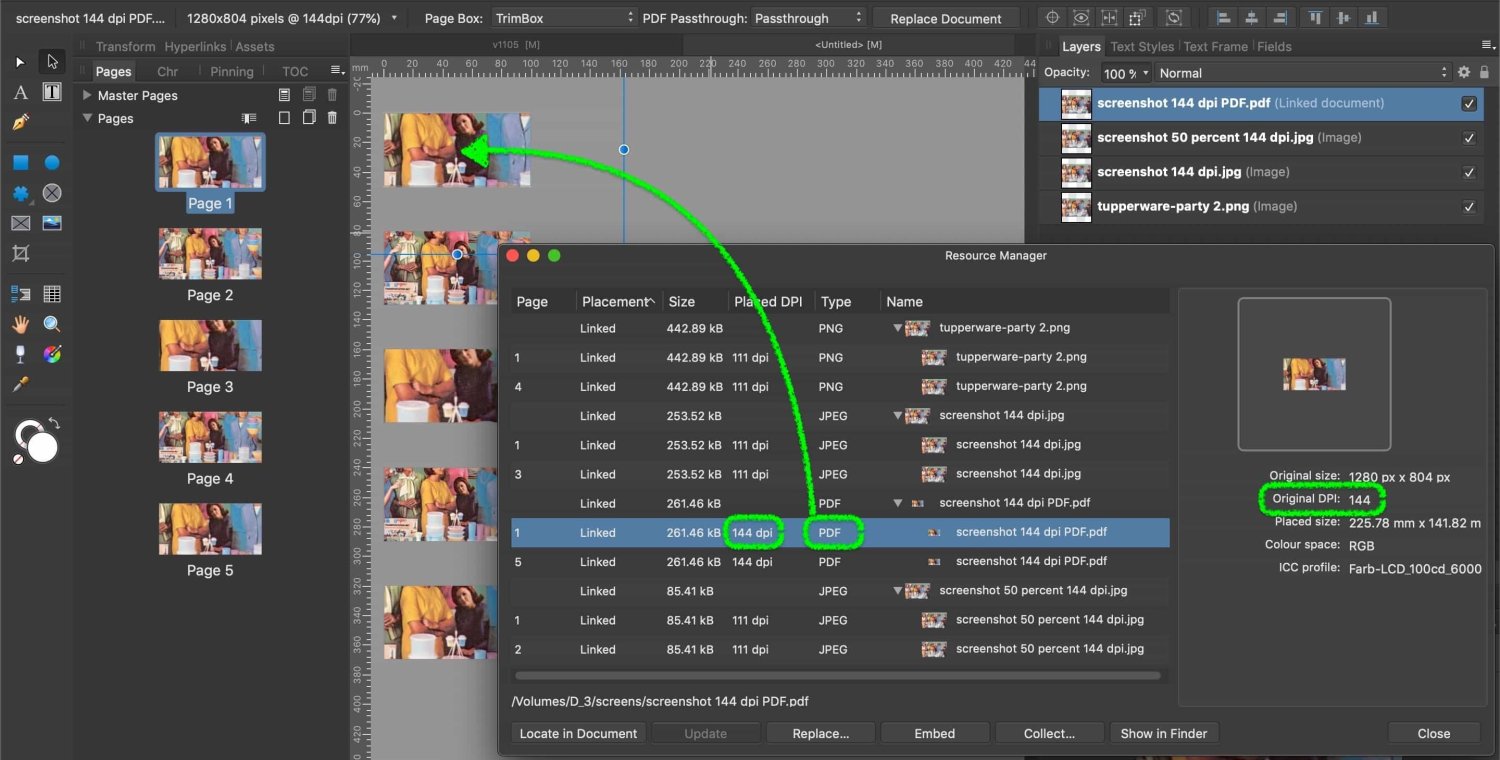Open the Page Box TrimBox dropdown
The width and height of the screenshot is (1500, 760).
pyautogui.click(x=563, y=18)
